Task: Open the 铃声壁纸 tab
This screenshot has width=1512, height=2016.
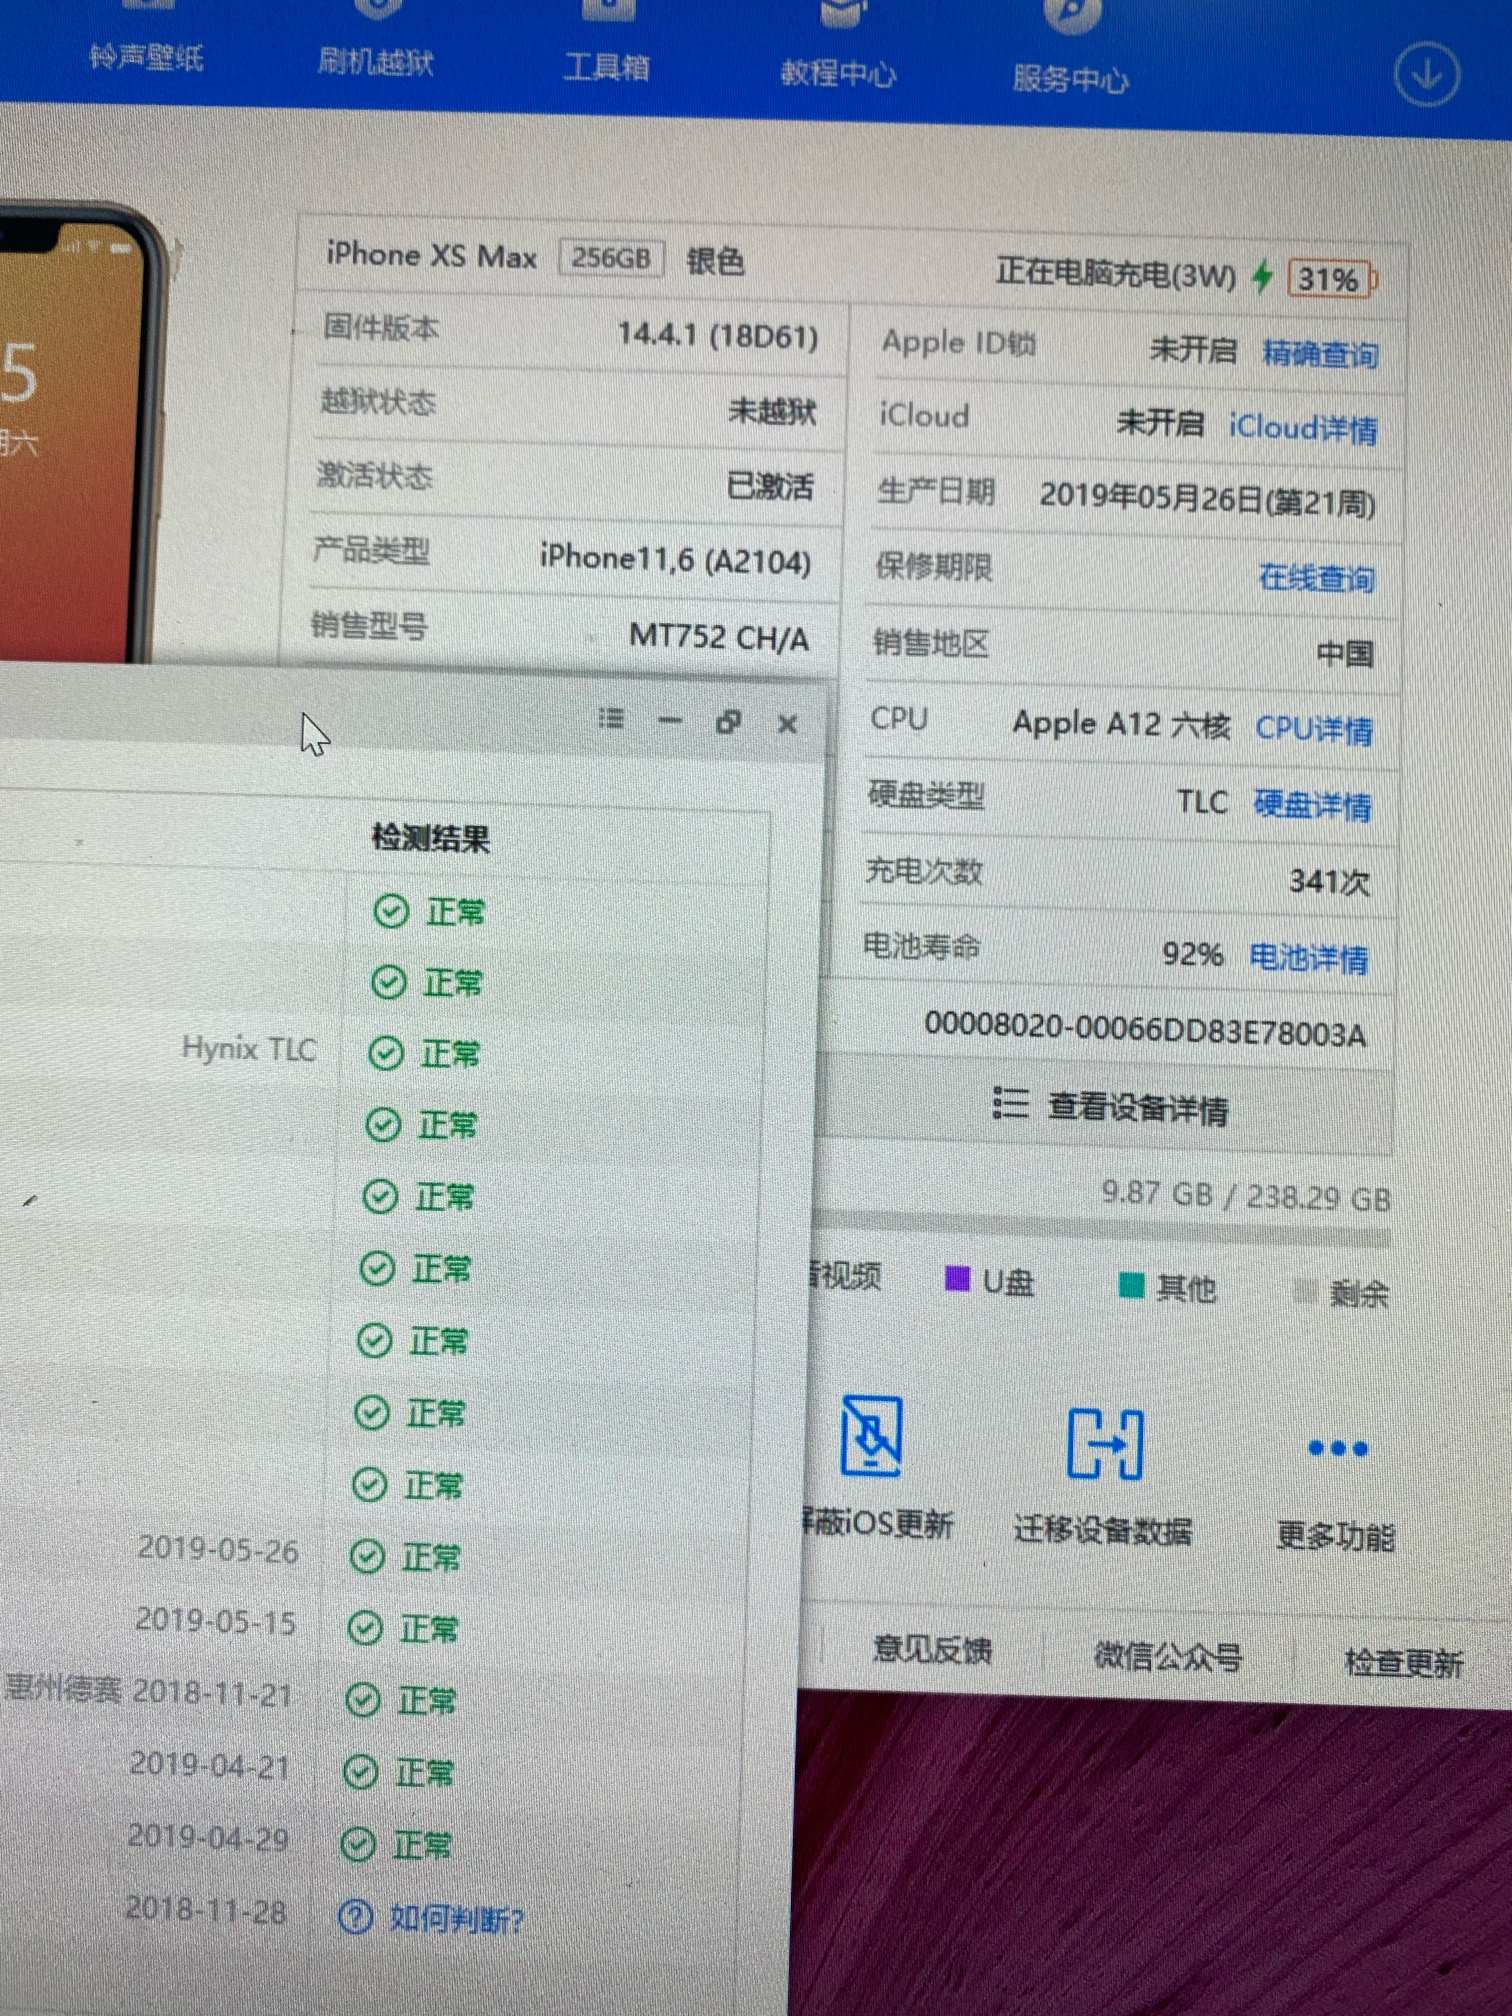Action: pos(146,57)
